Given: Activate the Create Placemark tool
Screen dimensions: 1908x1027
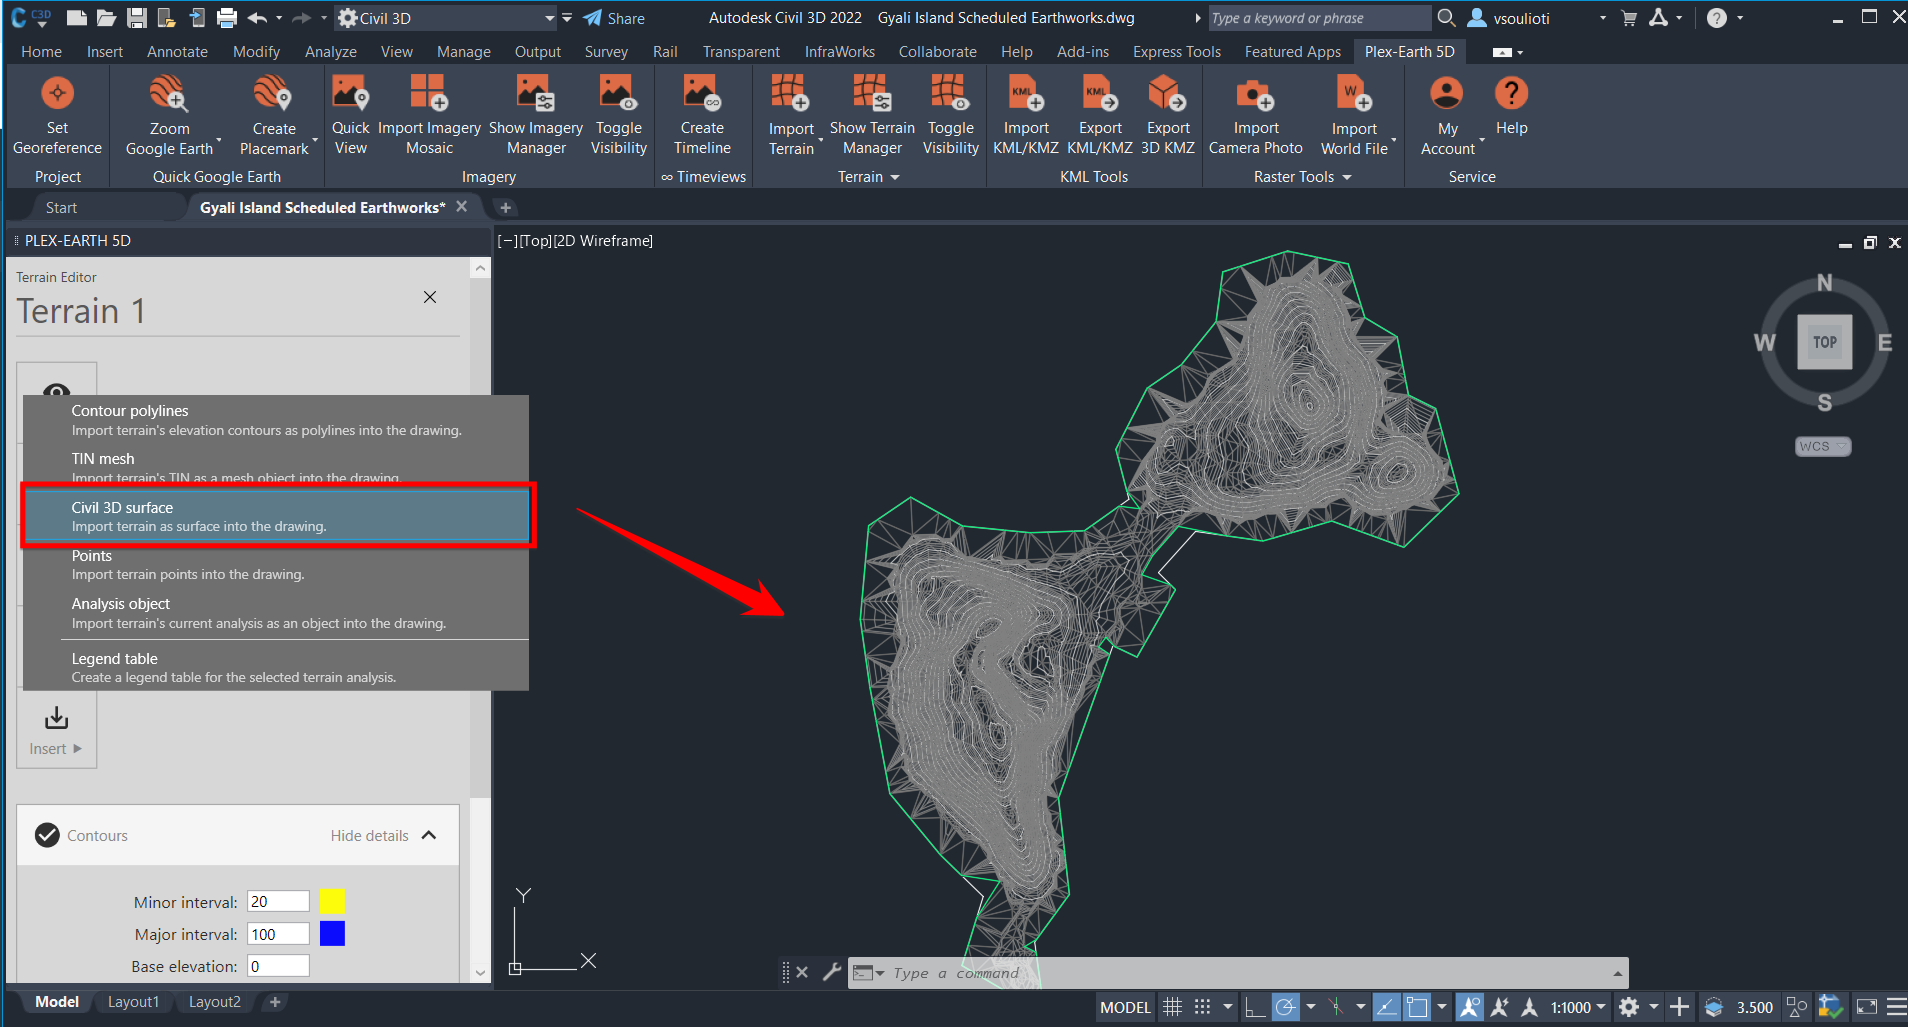Looking at the screenshot, I should (x=274, y=112).
